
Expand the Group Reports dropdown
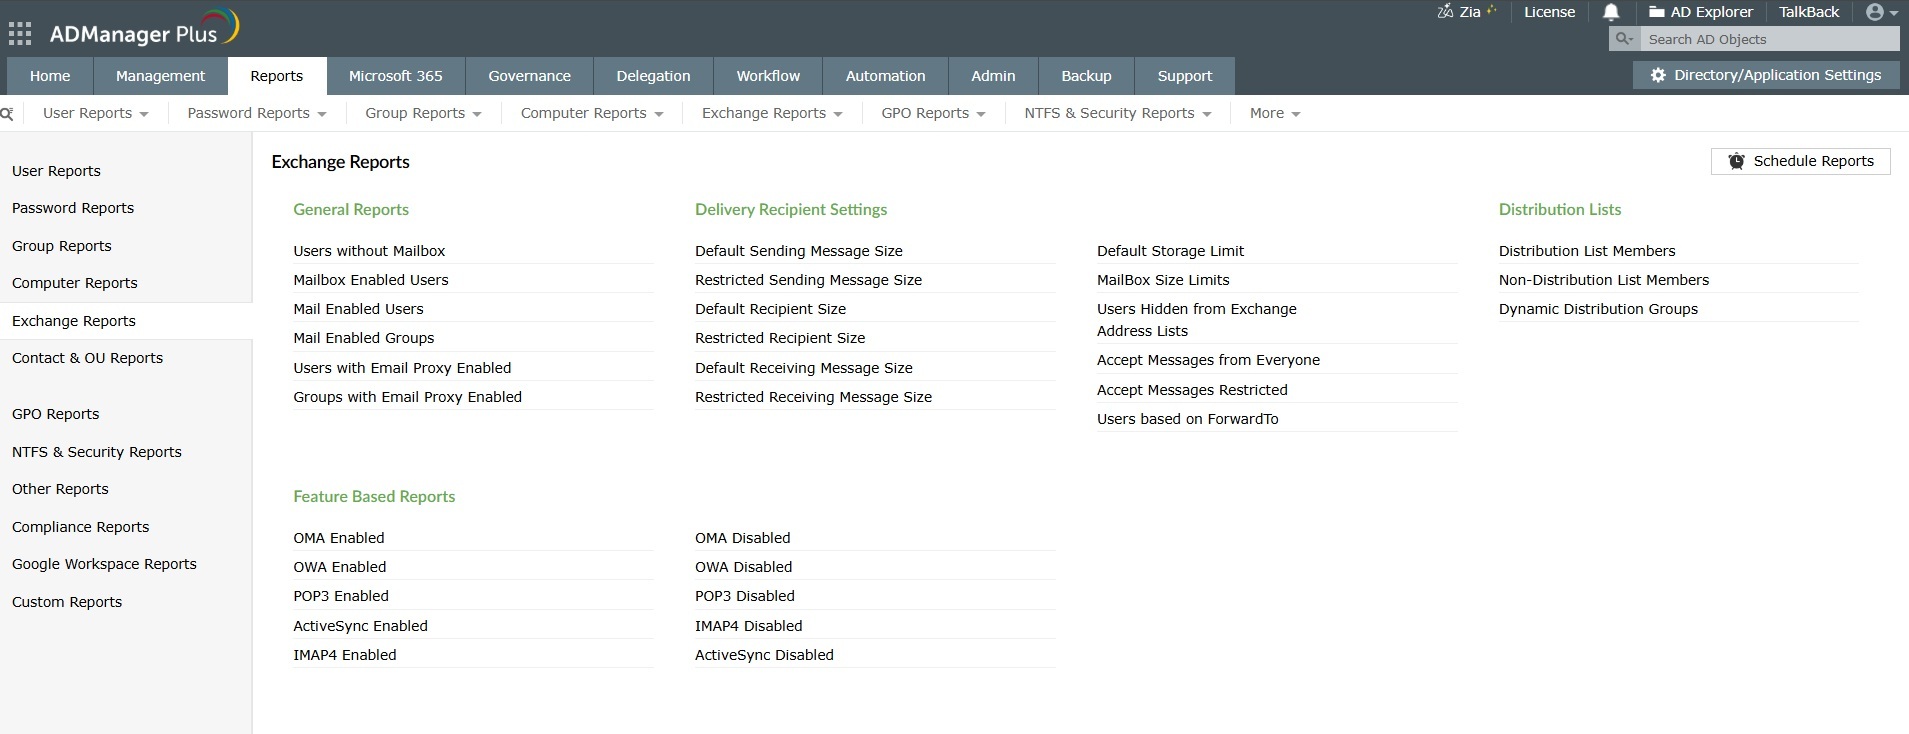423,113
